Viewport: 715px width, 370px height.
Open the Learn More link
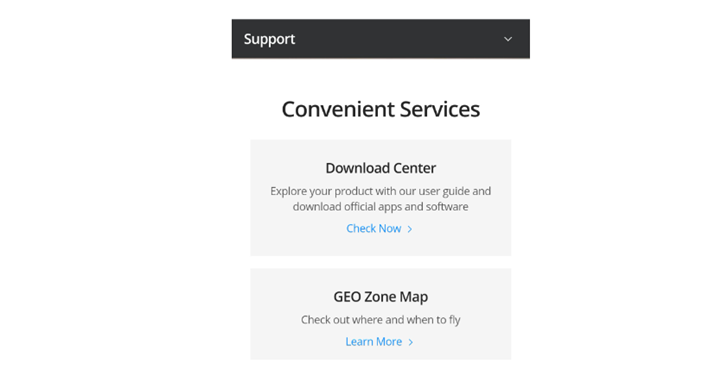(x=373, y=342)
